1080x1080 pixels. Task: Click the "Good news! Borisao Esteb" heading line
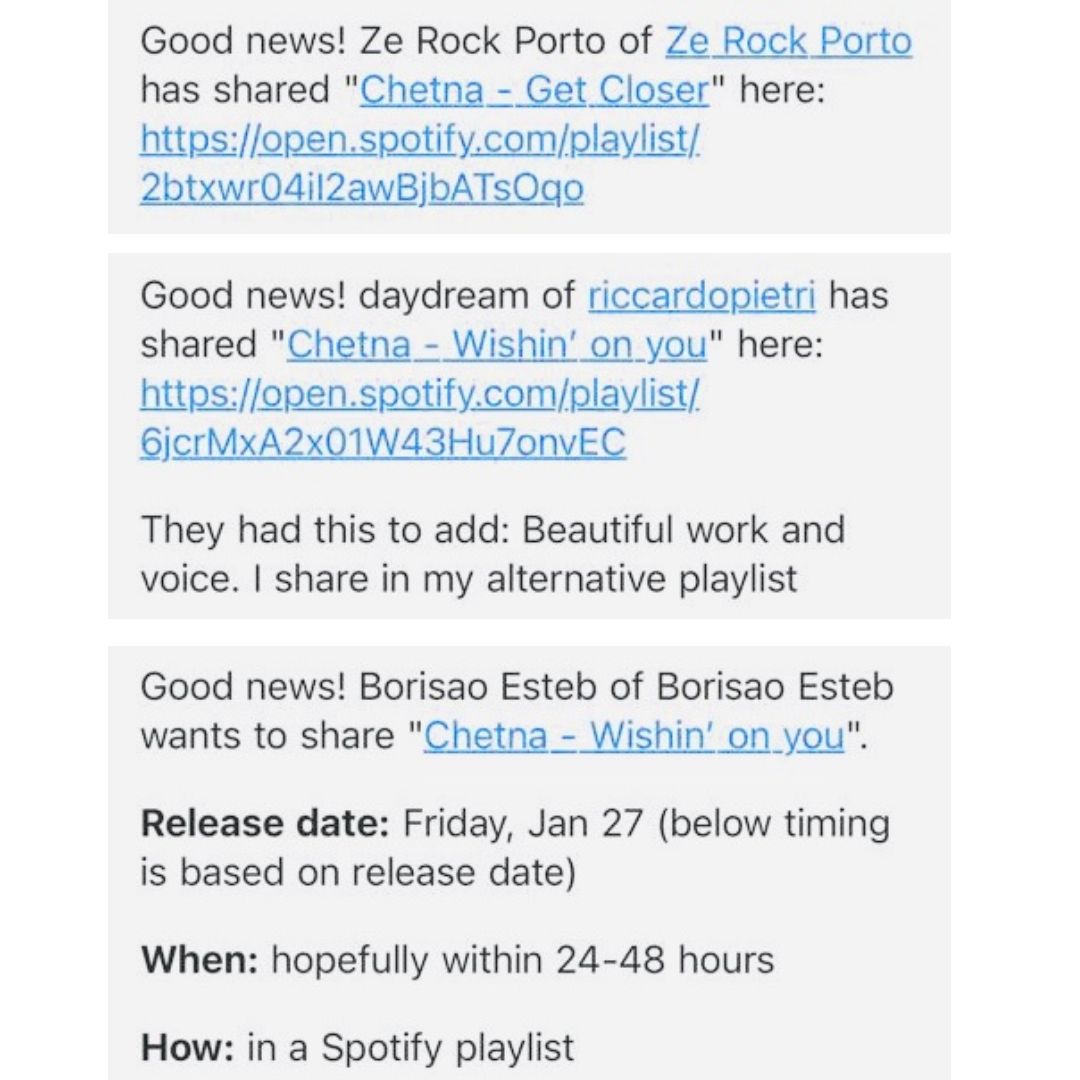click(x=517, y=687)
